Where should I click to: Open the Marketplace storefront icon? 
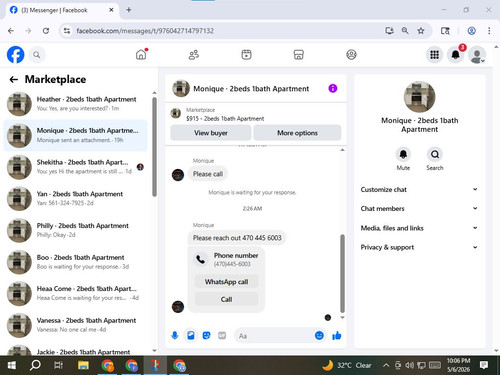pos(299,54)
